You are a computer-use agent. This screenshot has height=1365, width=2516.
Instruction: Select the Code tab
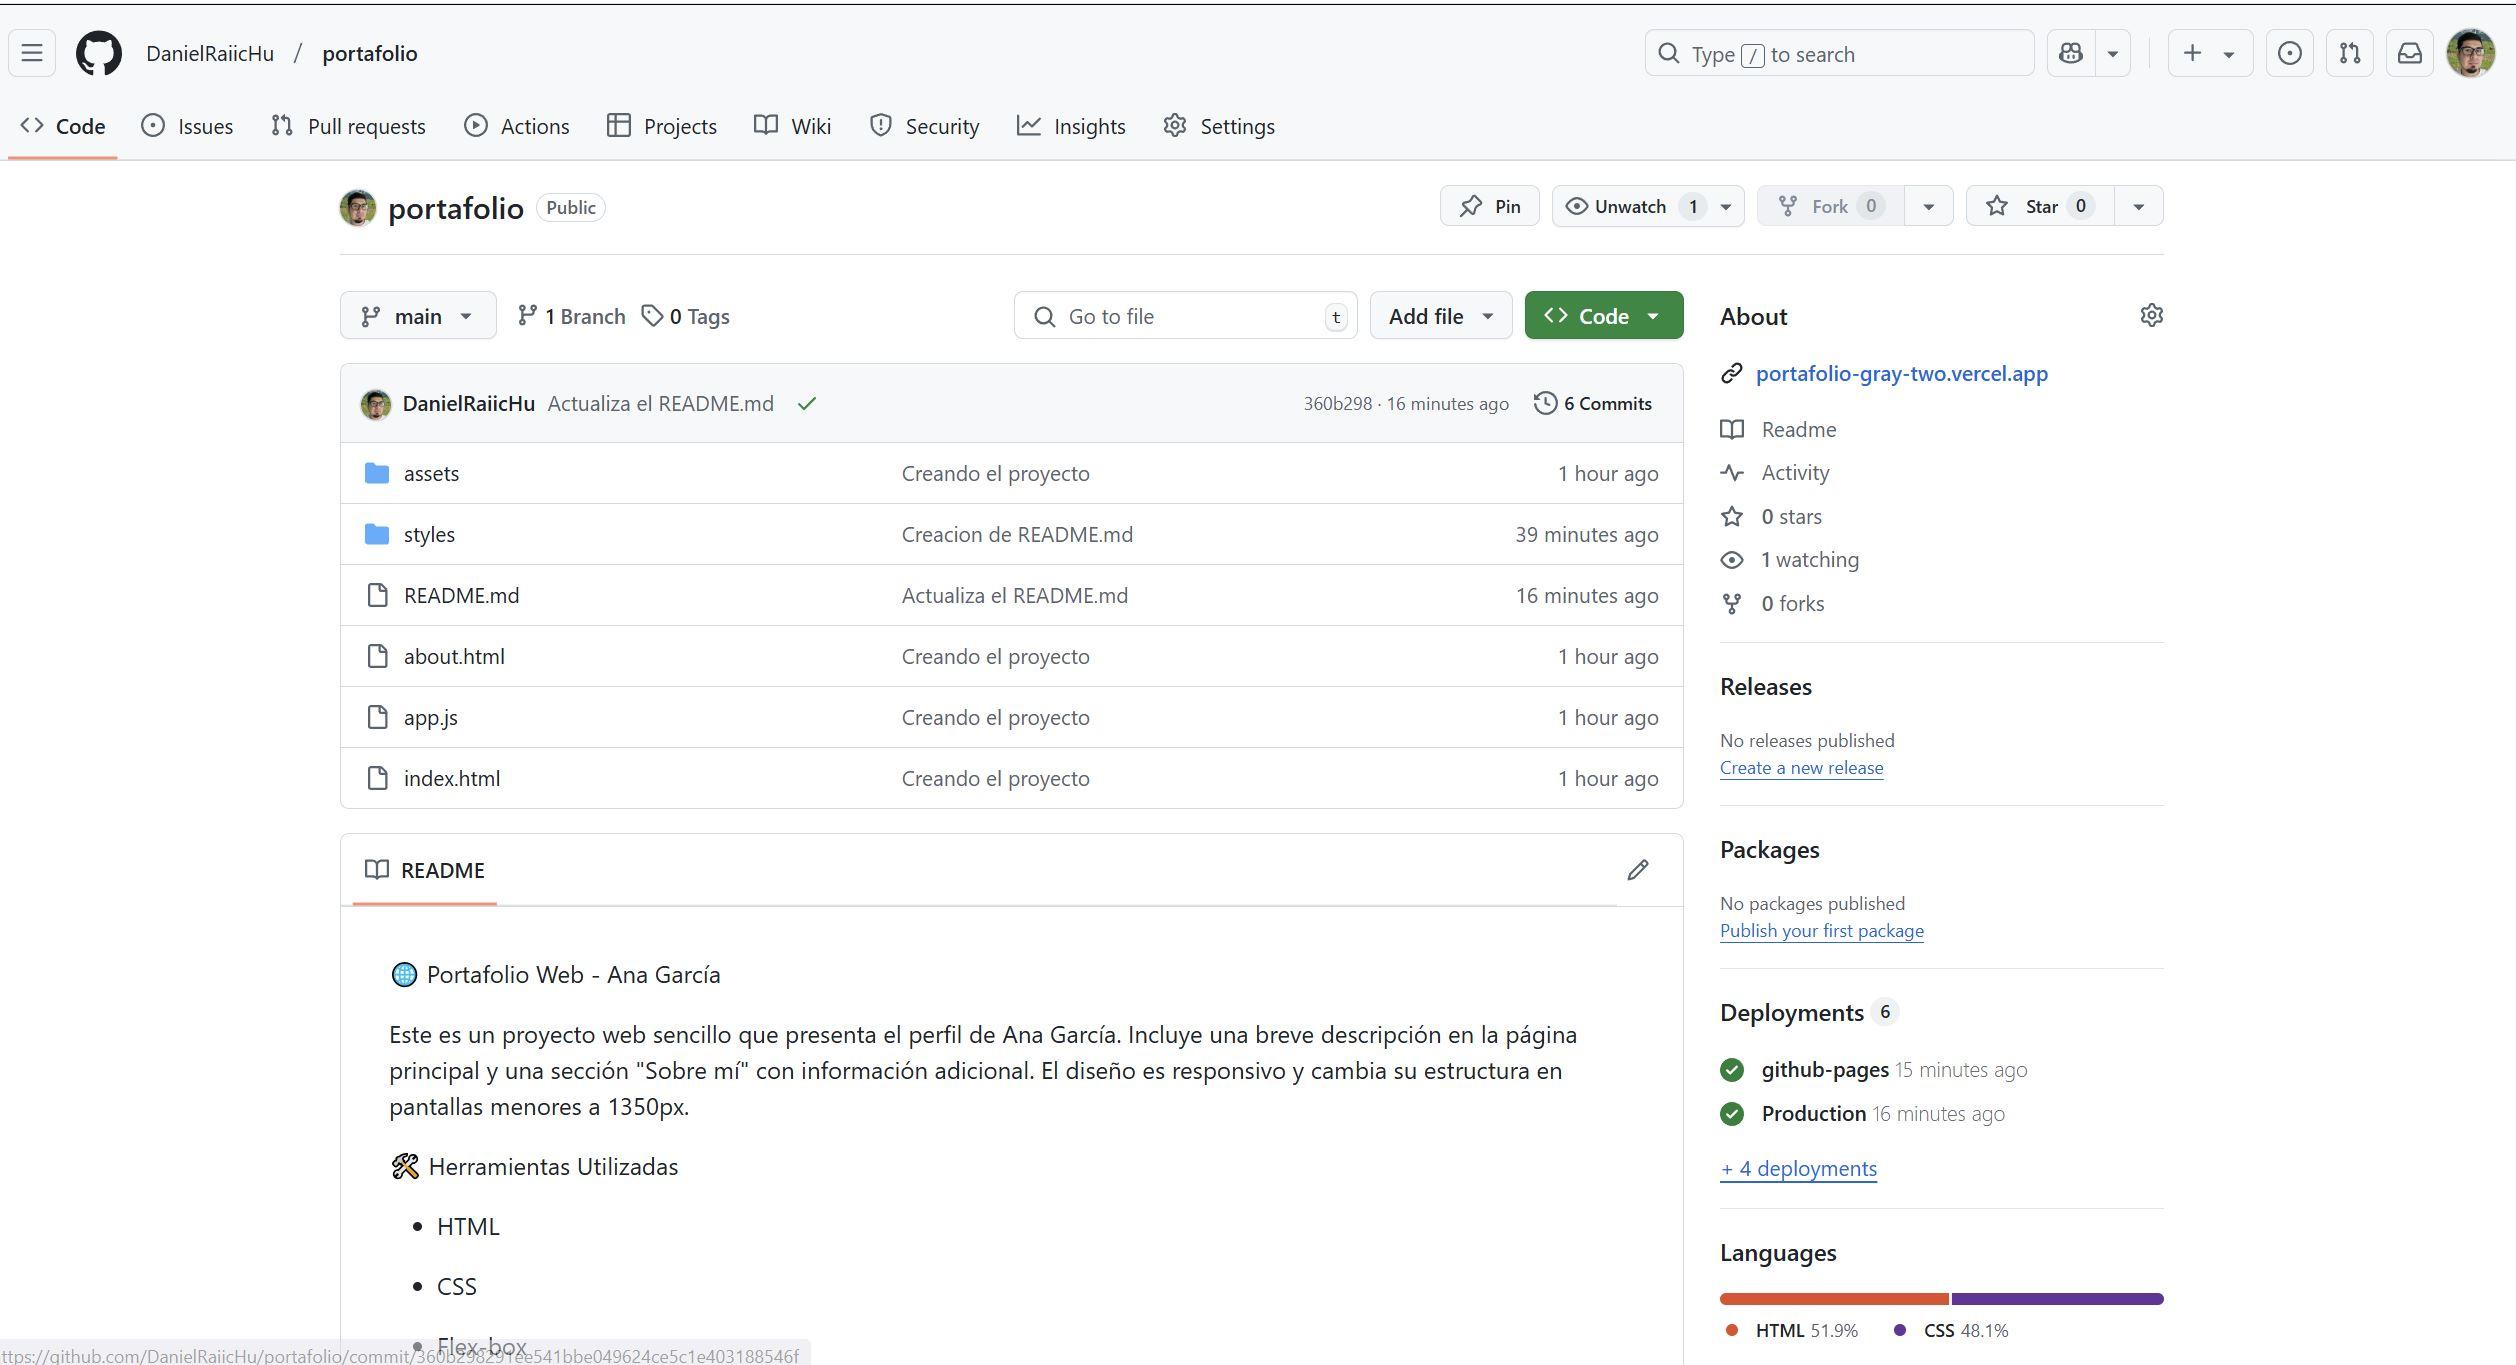coord(63,126)
